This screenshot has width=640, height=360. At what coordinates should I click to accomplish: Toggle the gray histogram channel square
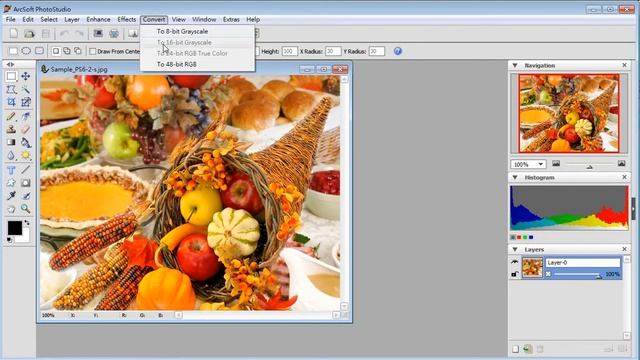513,237
